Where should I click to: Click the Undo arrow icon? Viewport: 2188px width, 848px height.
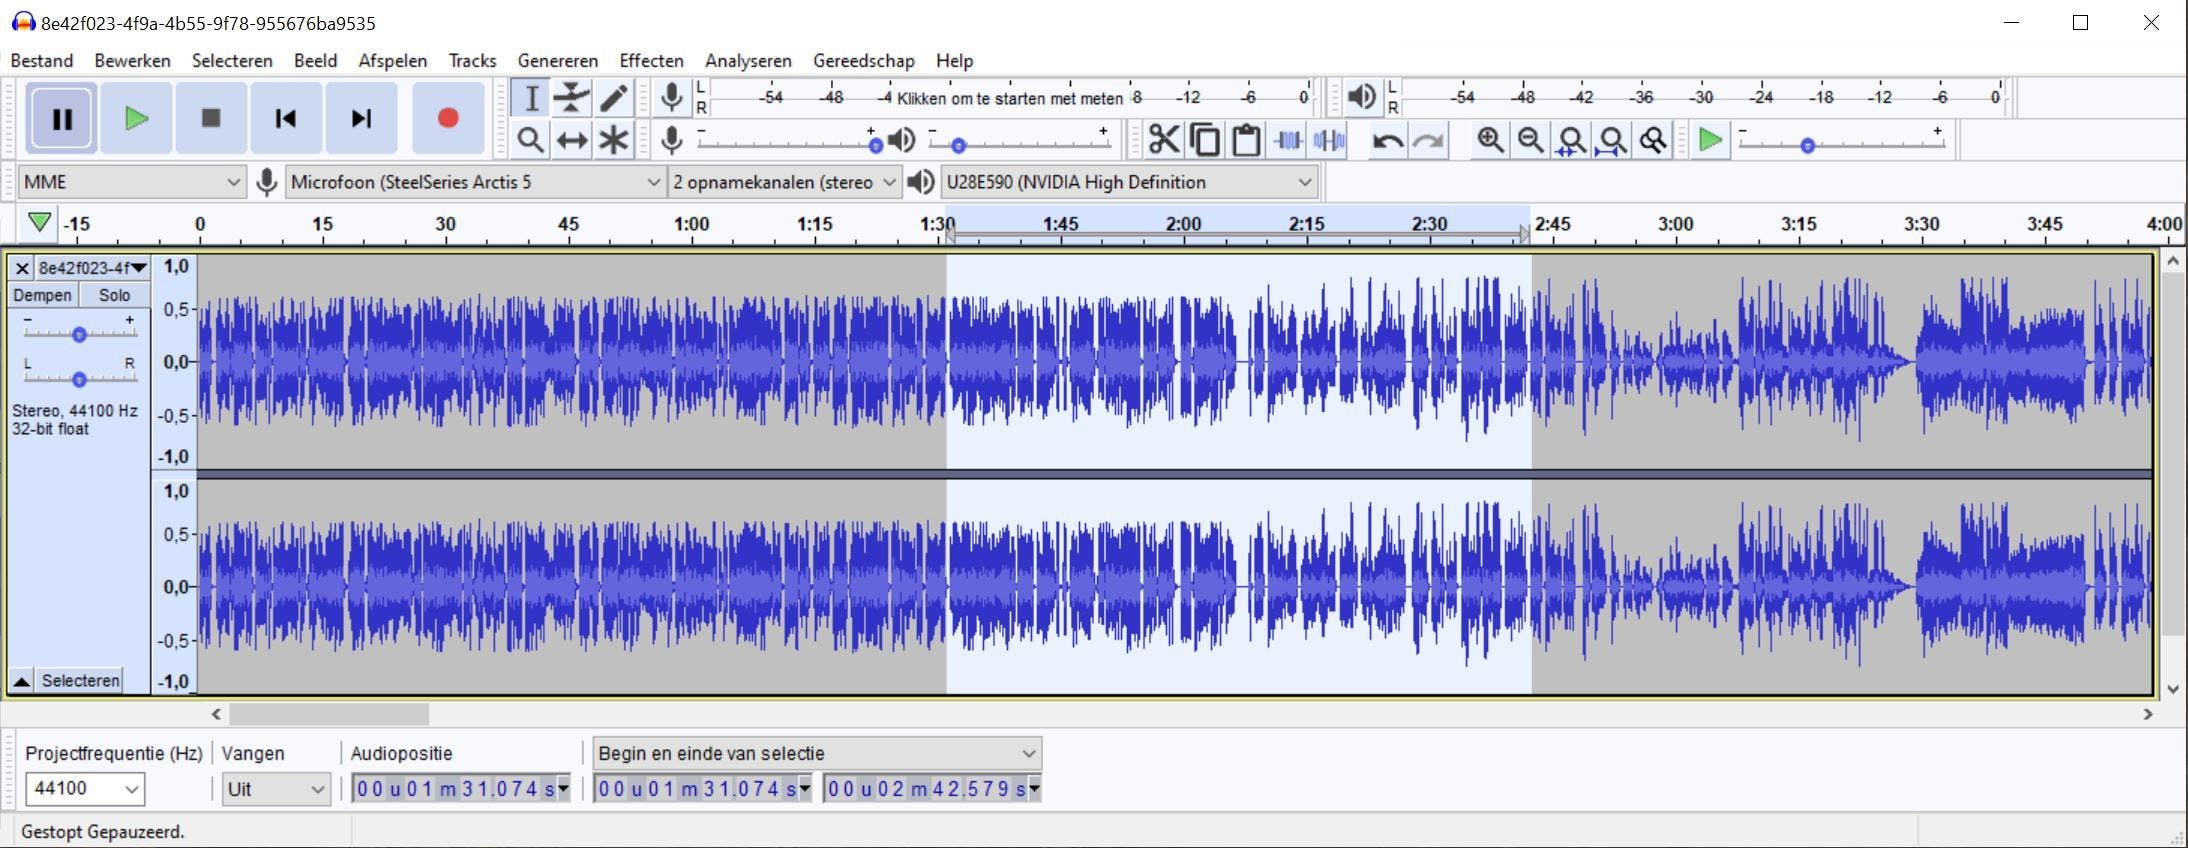click(1387, 141)
